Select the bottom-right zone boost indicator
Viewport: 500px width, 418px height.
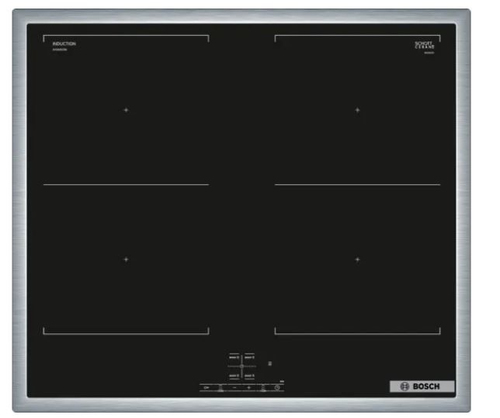tap(249, 376)
